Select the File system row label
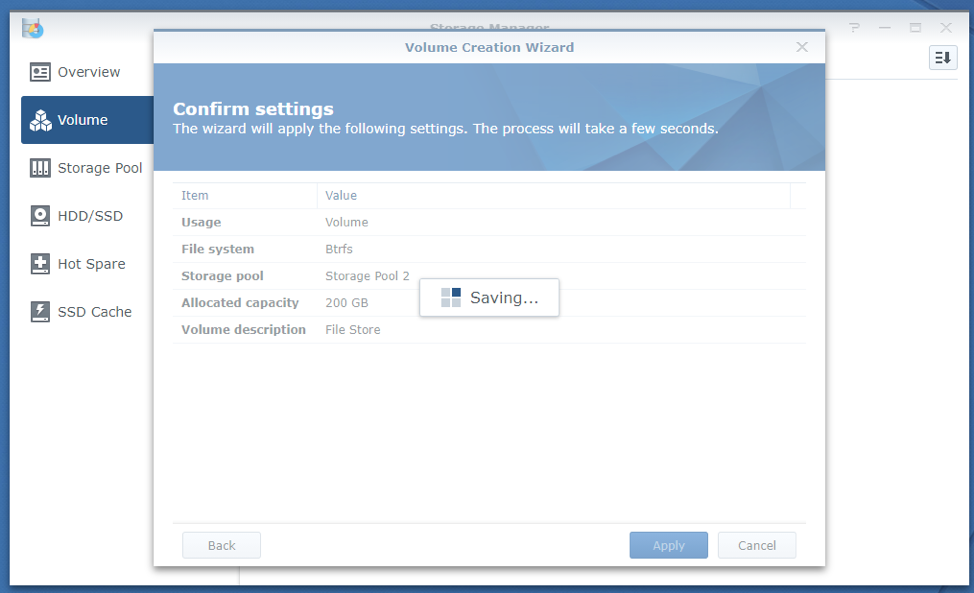Viewport: 974px width, 593px height. [x=217, y=249]
